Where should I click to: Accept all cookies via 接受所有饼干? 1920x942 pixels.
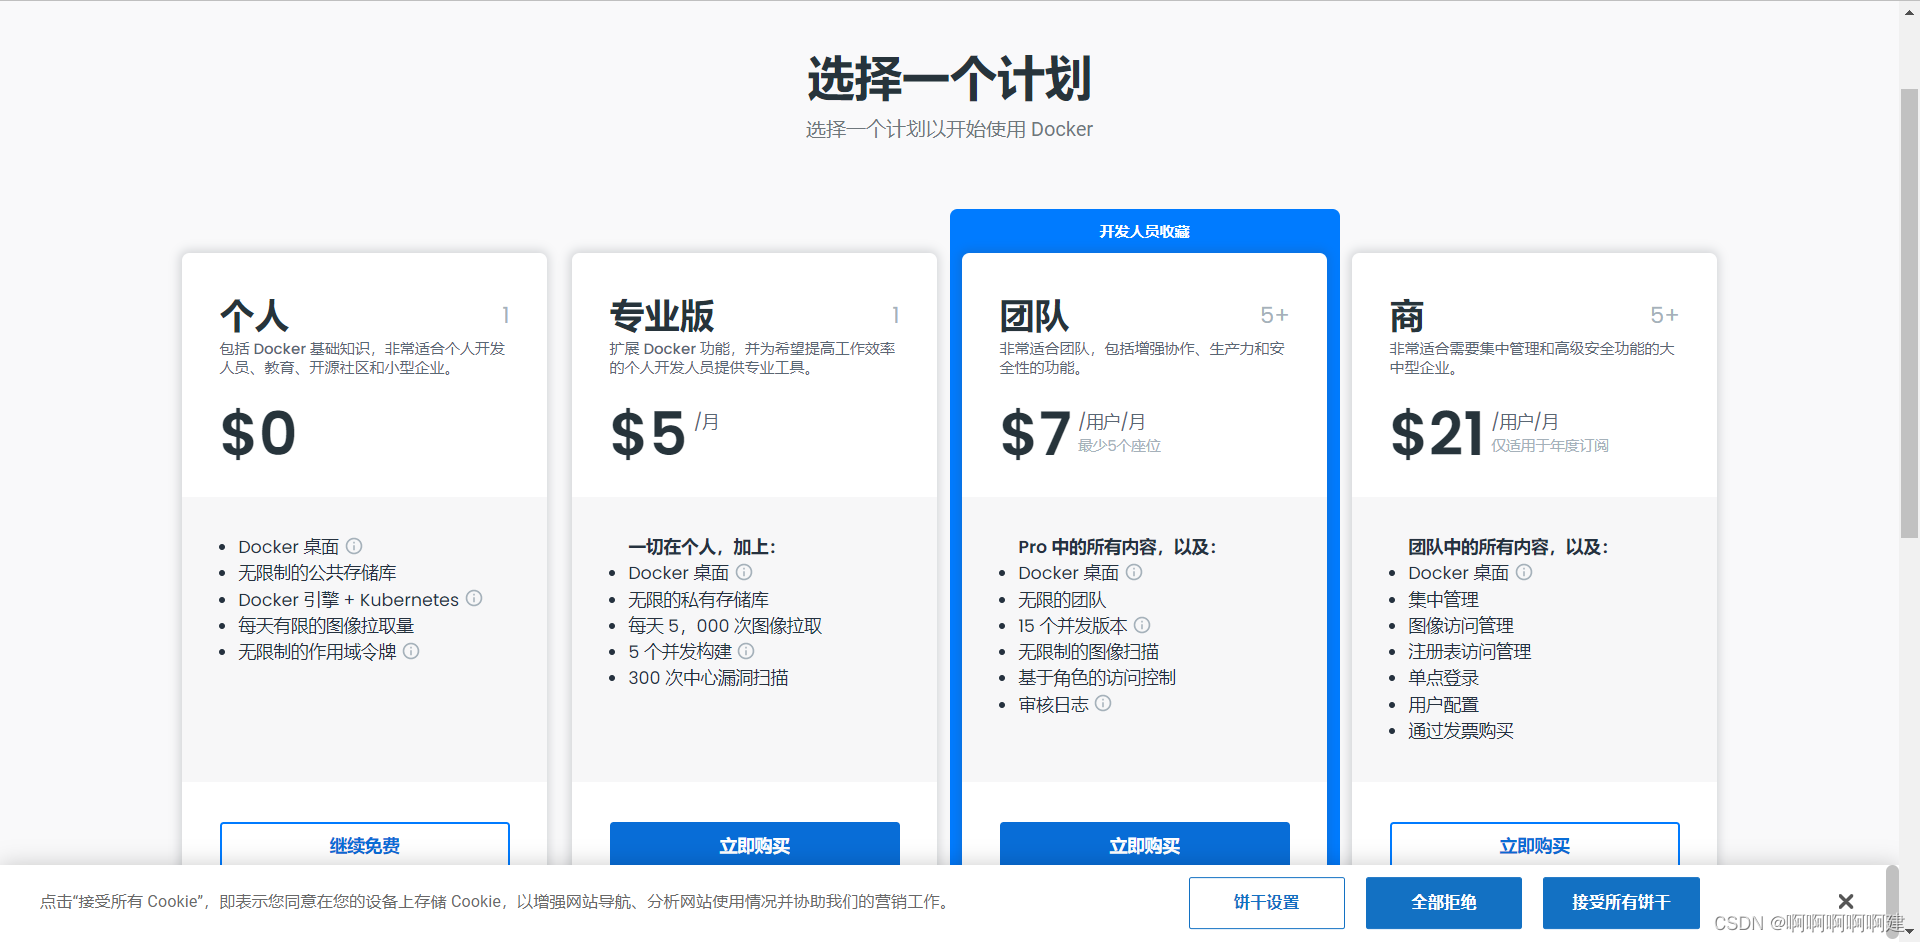pyautogui.click(x=1621, y=902)
